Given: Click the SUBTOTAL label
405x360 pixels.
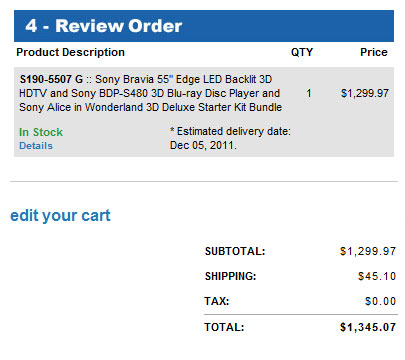Looking at the screenshot, I should click(x=235, y=251).
